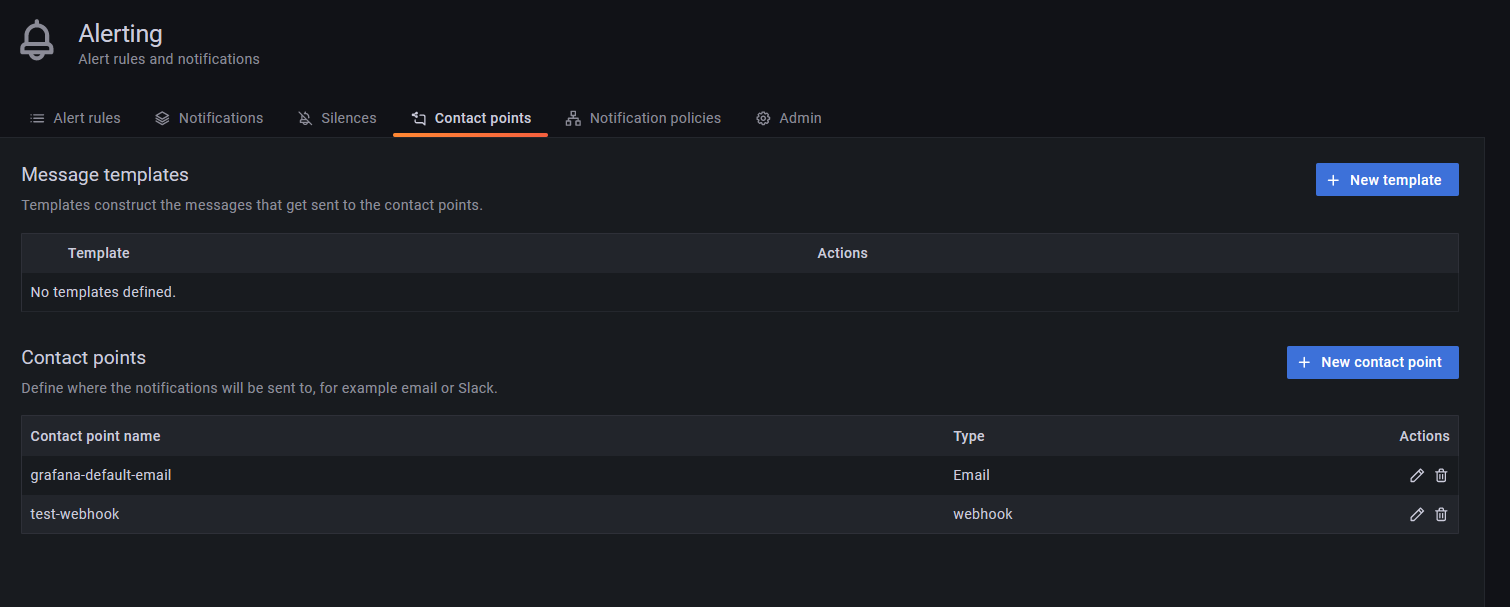Open the Notifications tab
Screen dimensions: 1510x607
209,118
